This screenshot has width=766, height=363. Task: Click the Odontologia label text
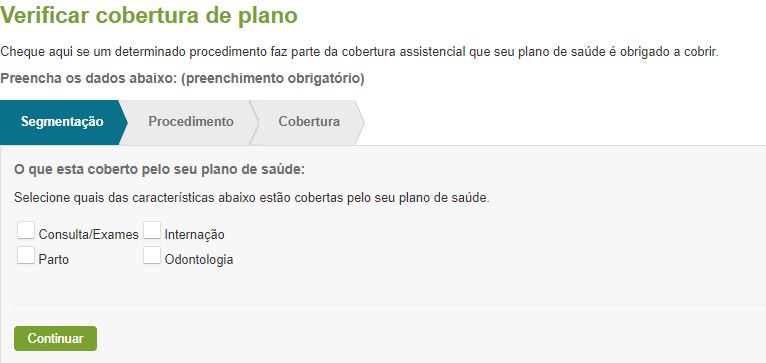tap(199, 260)
